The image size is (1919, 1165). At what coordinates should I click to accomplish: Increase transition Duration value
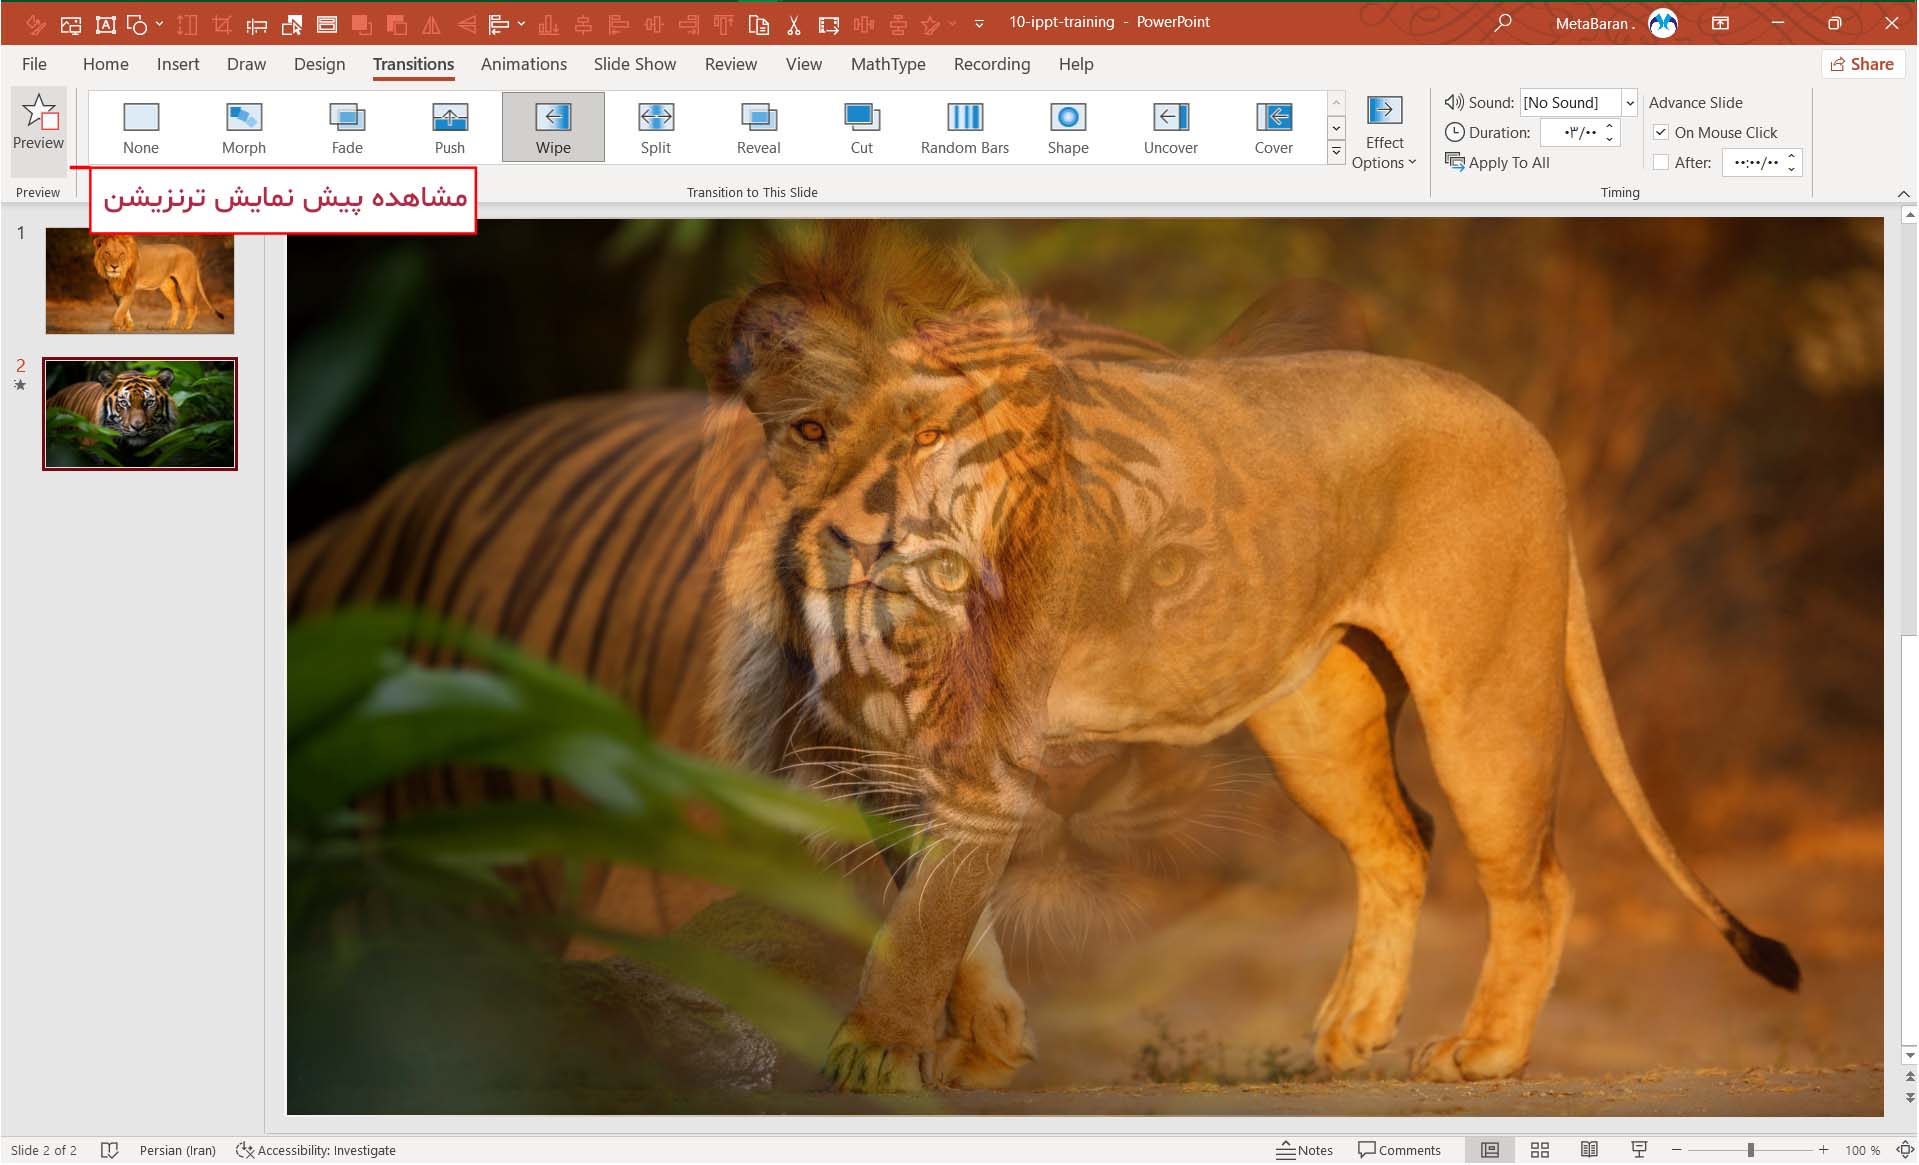point(1609,126)
